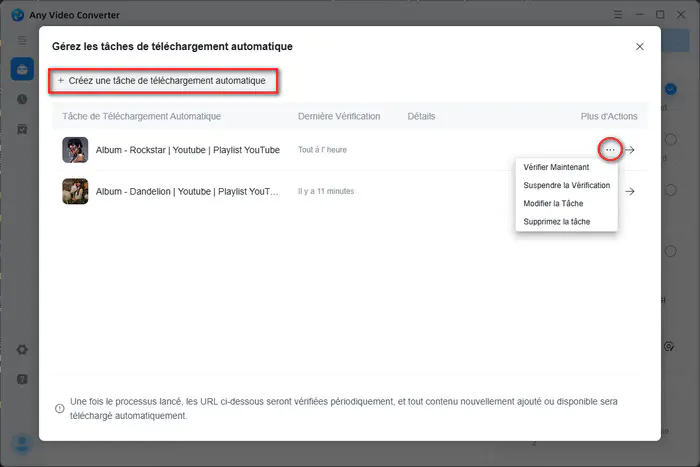The image size is (700, 467).
Task: Click the Album - Rockstar thumbnail
Action: [75, 150]
